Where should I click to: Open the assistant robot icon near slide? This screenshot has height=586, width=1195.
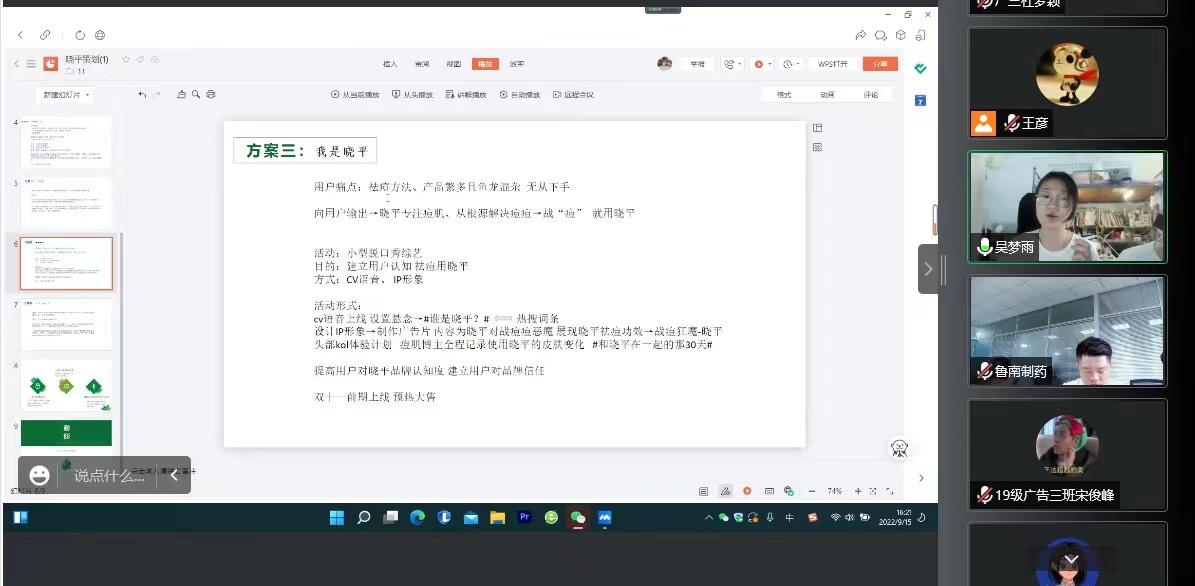(x=899, y=449)
